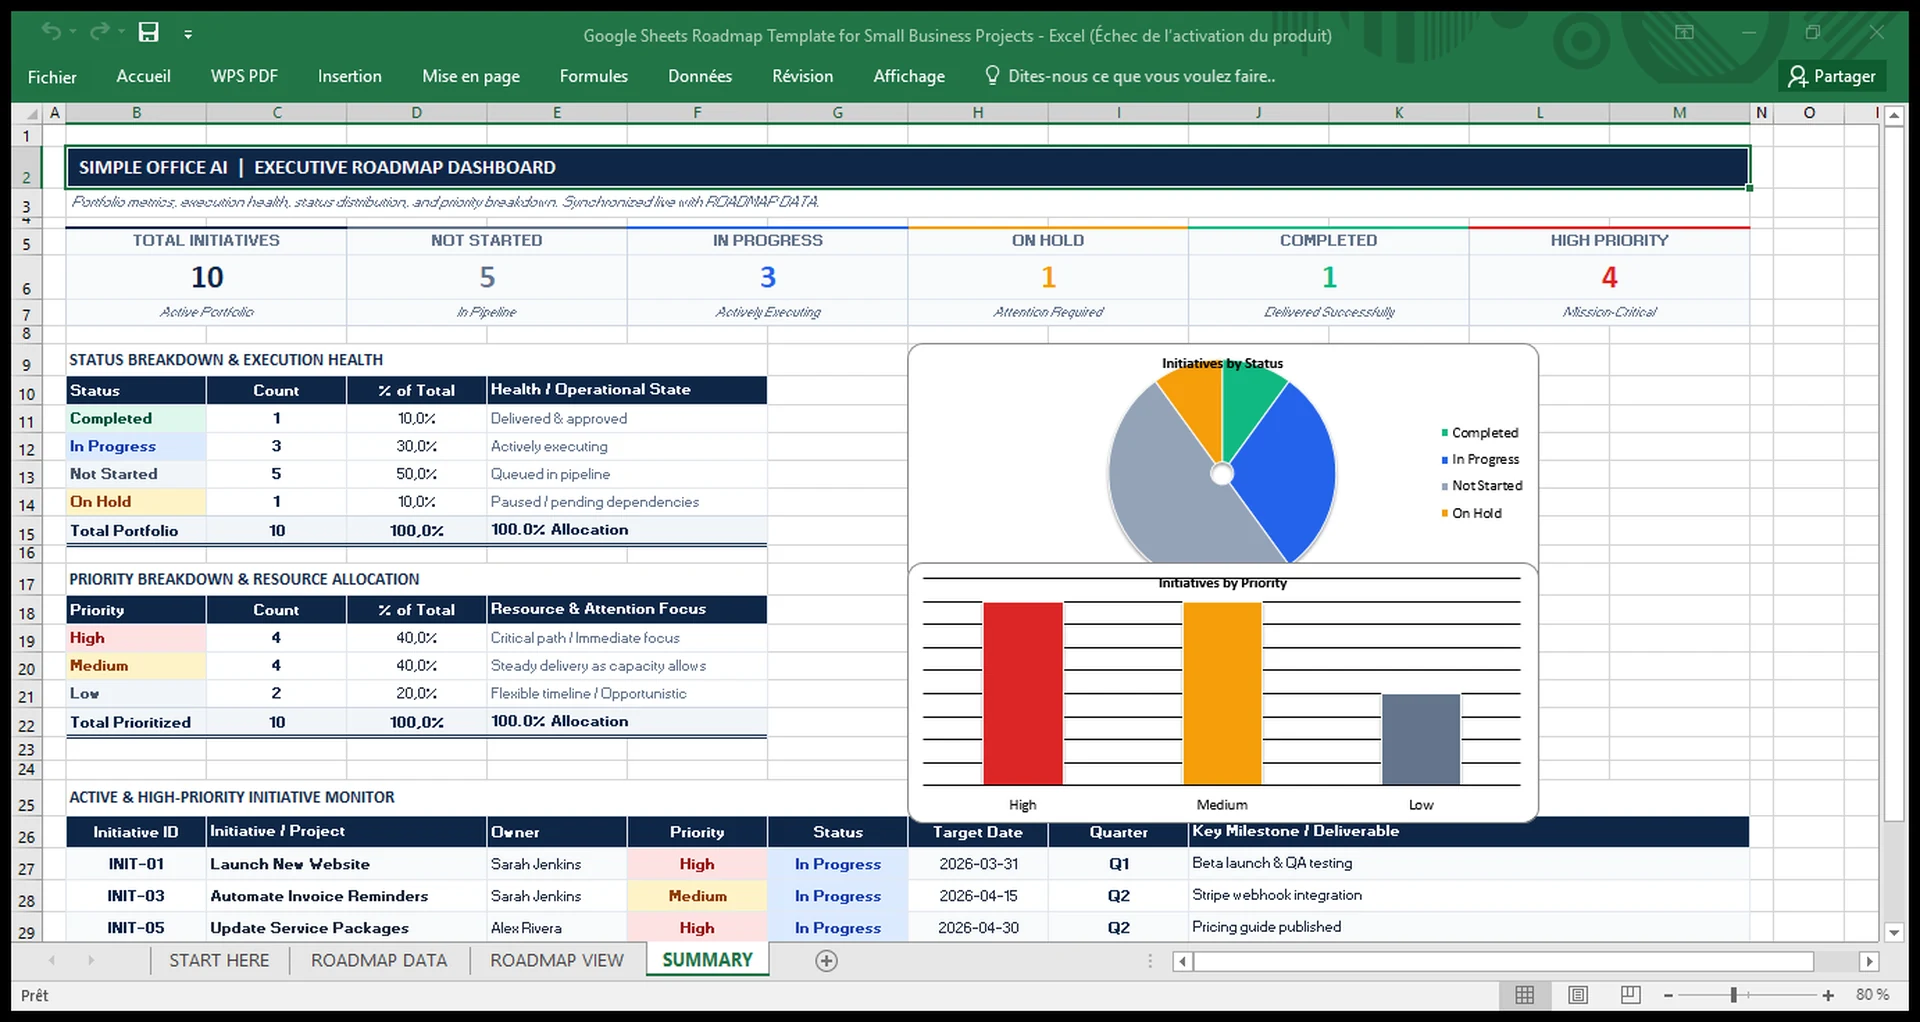The image size is (1920, 1022).
Task: Open the Fichier menu
Action: pos(52,76)
